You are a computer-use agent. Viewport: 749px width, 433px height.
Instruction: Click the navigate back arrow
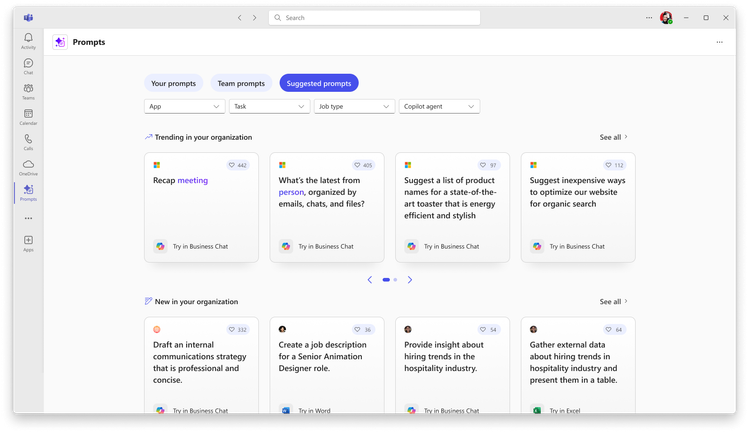click(240, 18)
